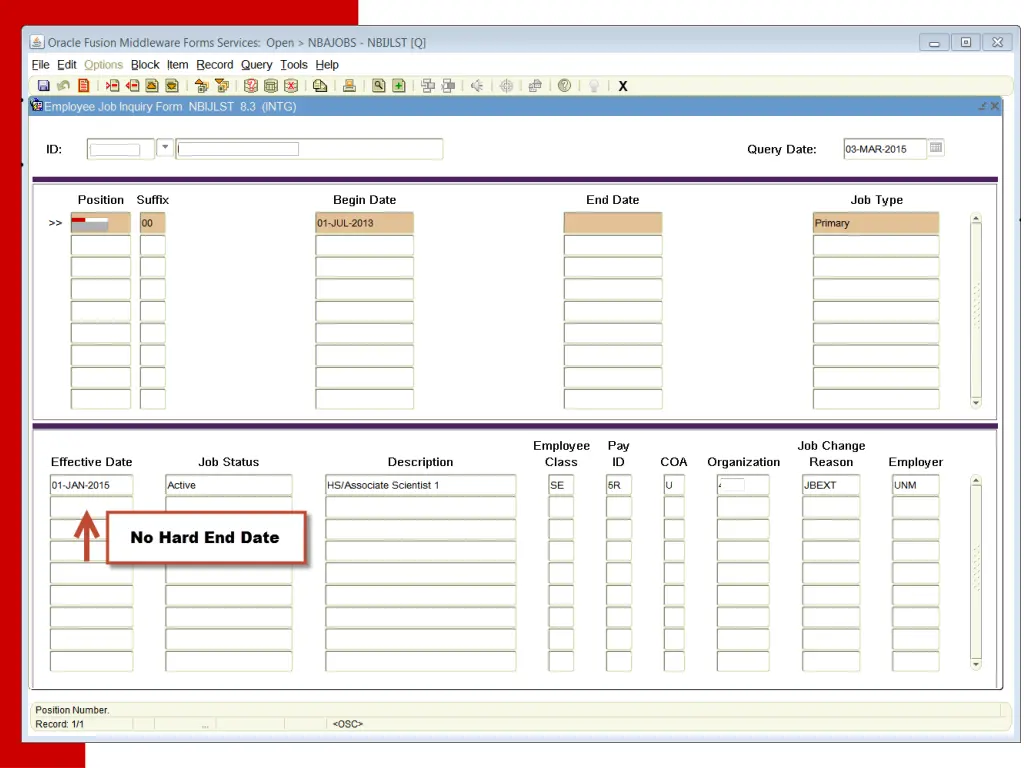Open the File menu
The width and height of the screenshot is (1024, 768).
(x=40, y=65)
